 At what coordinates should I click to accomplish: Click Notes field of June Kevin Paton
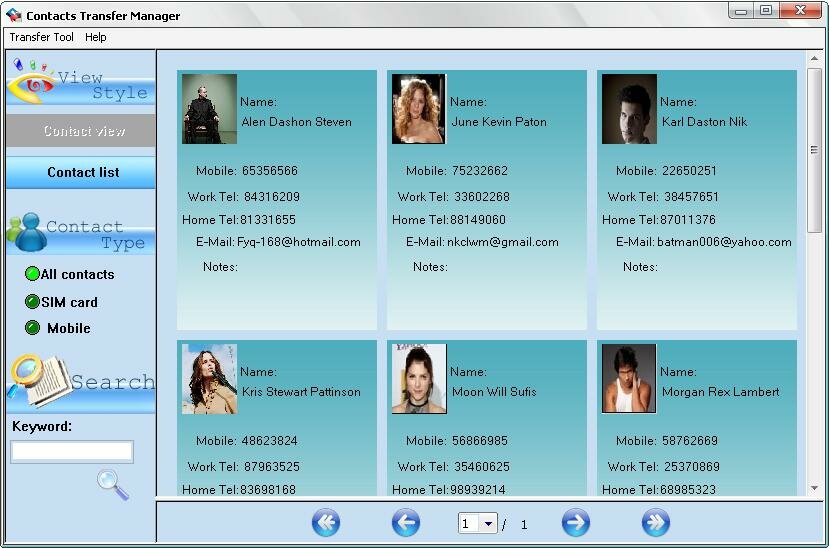[x=430, y=267]
